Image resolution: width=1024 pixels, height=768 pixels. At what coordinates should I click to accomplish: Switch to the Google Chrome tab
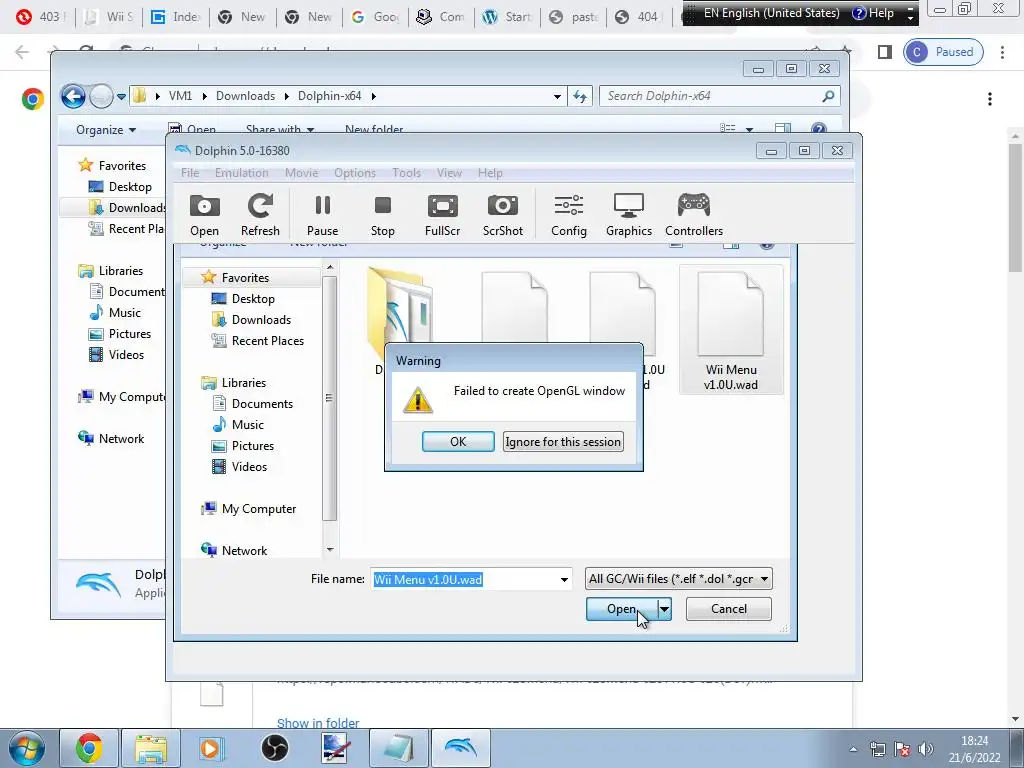point(376,17)
